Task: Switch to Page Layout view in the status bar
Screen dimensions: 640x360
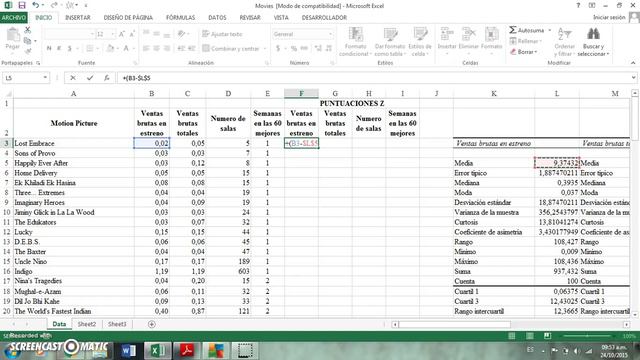Action: pyautogui.click(x=530, y=336)
